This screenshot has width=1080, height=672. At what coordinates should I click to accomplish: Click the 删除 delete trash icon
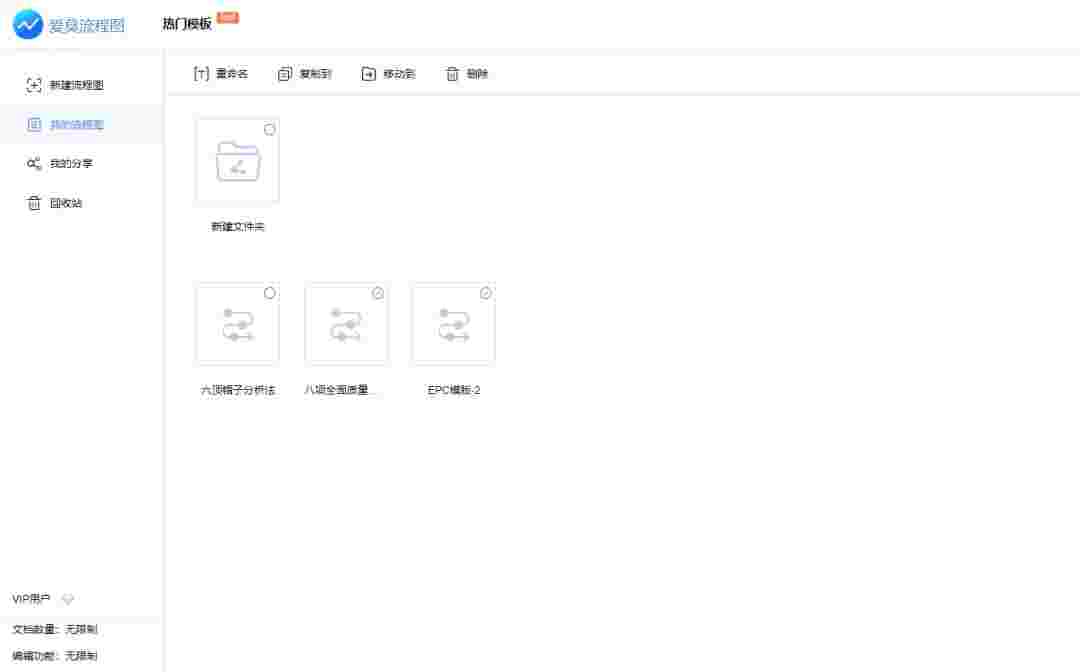tap(452, 73)
